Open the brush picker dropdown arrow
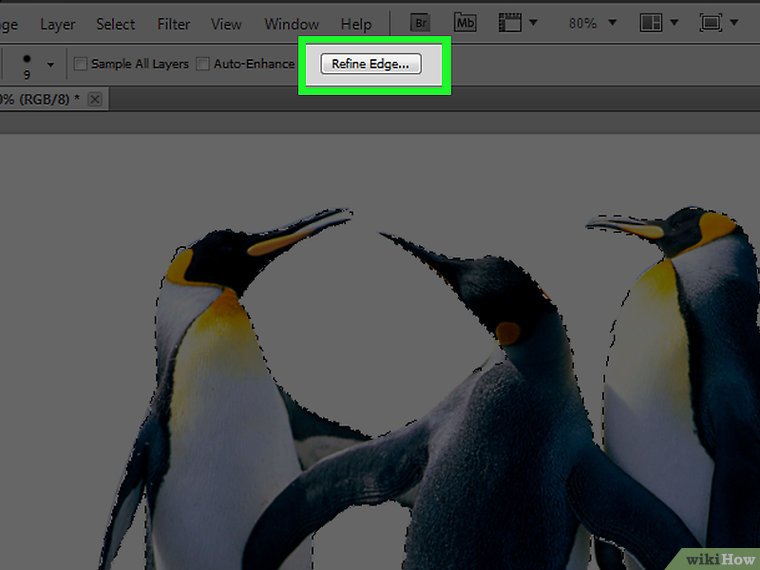This screenshot has width=760, height=570. coord(50,65)
